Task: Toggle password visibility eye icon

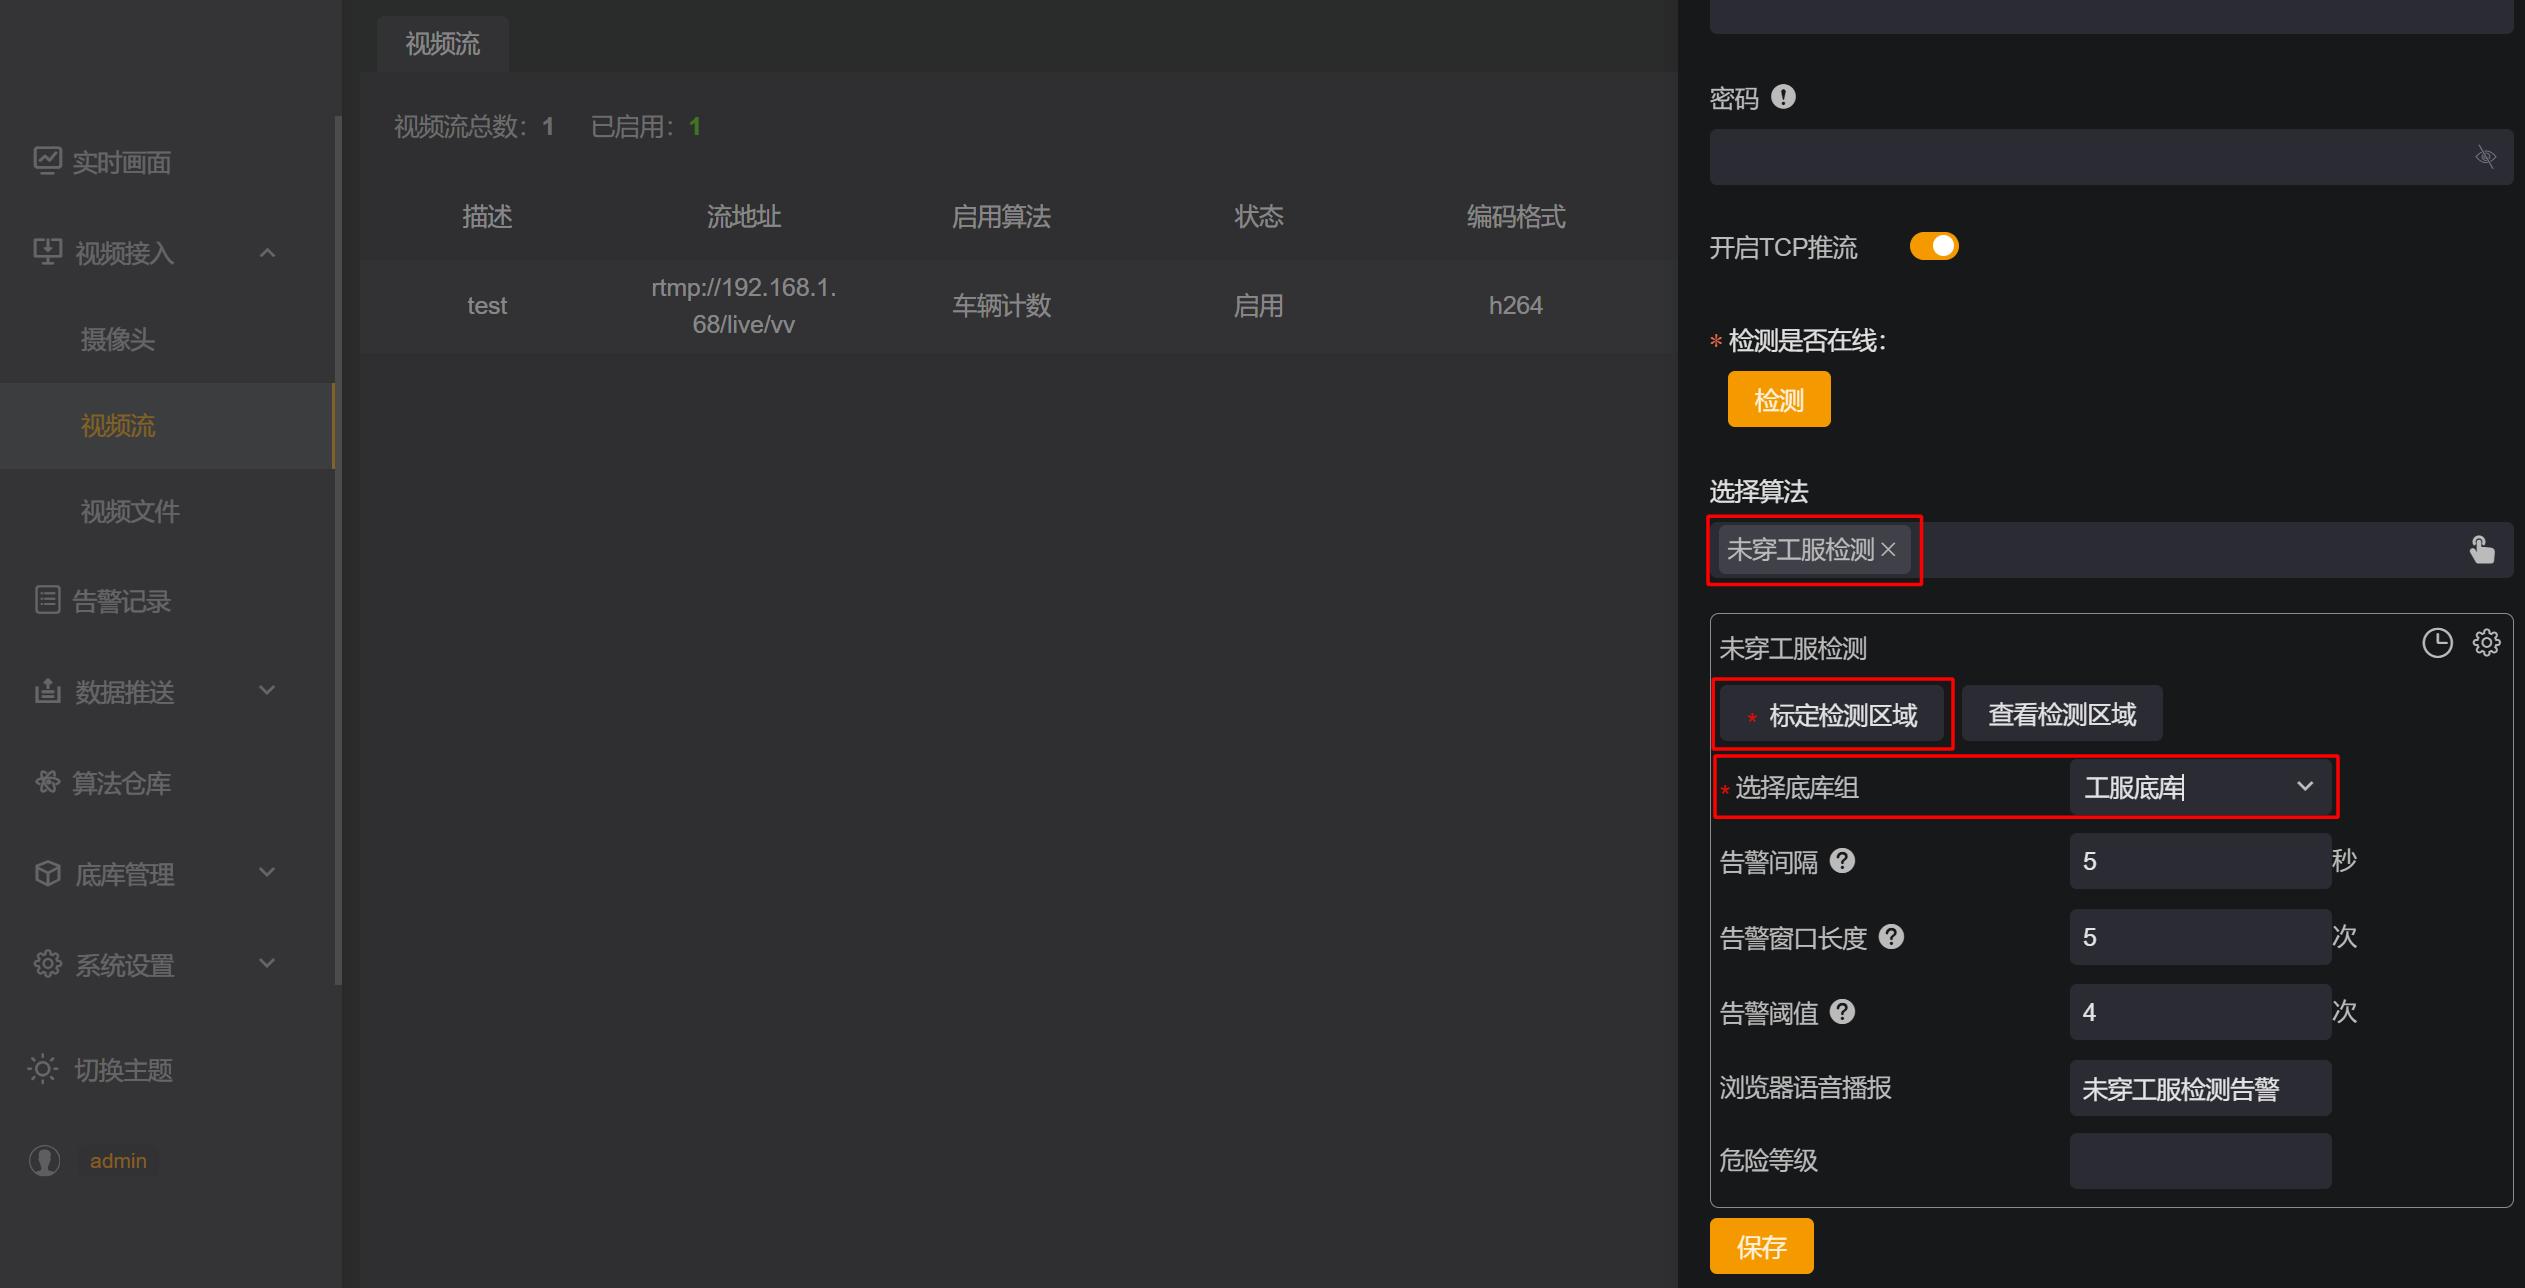Action: (2485, 157)
